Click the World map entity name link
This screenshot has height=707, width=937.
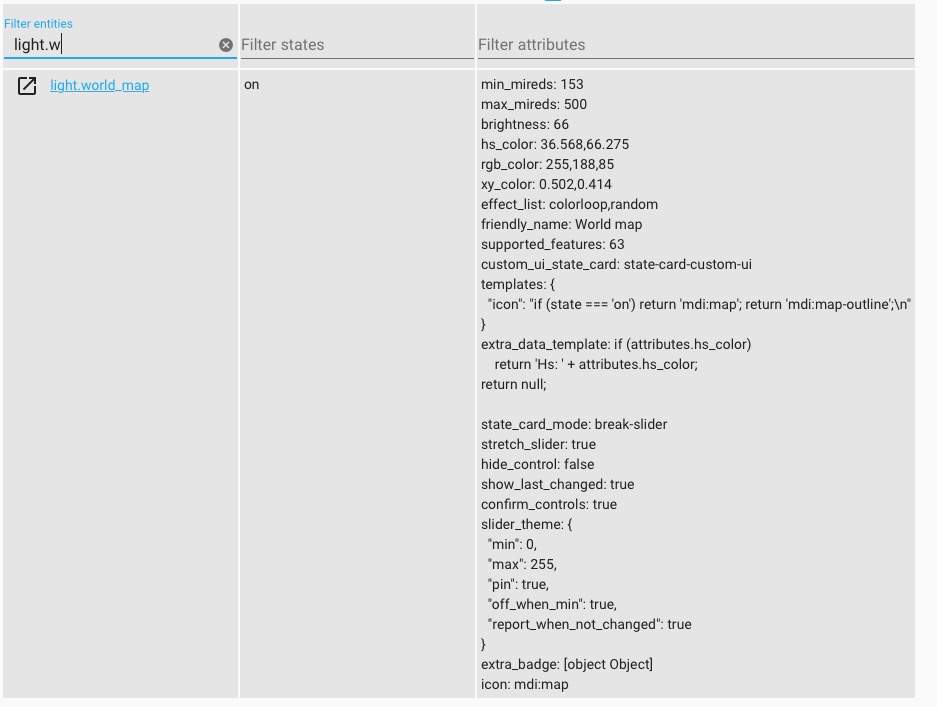[97, 85]
